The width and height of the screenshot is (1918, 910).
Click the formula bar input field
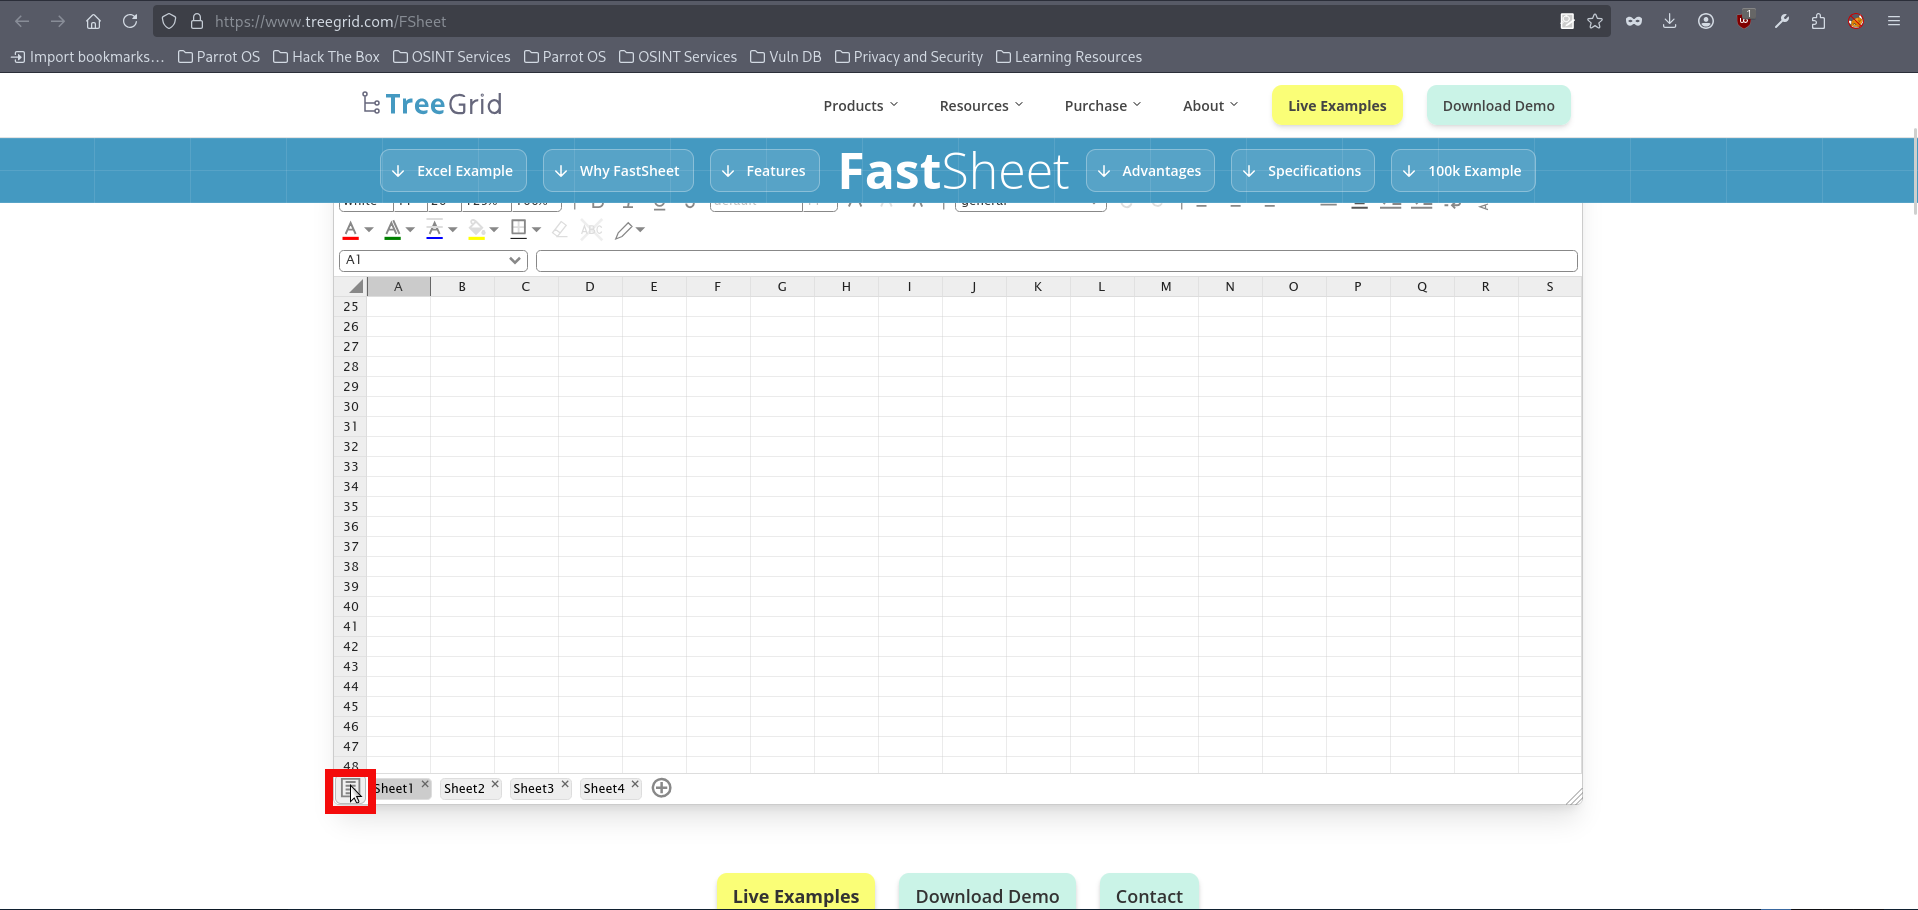[x=1056, y=261]
